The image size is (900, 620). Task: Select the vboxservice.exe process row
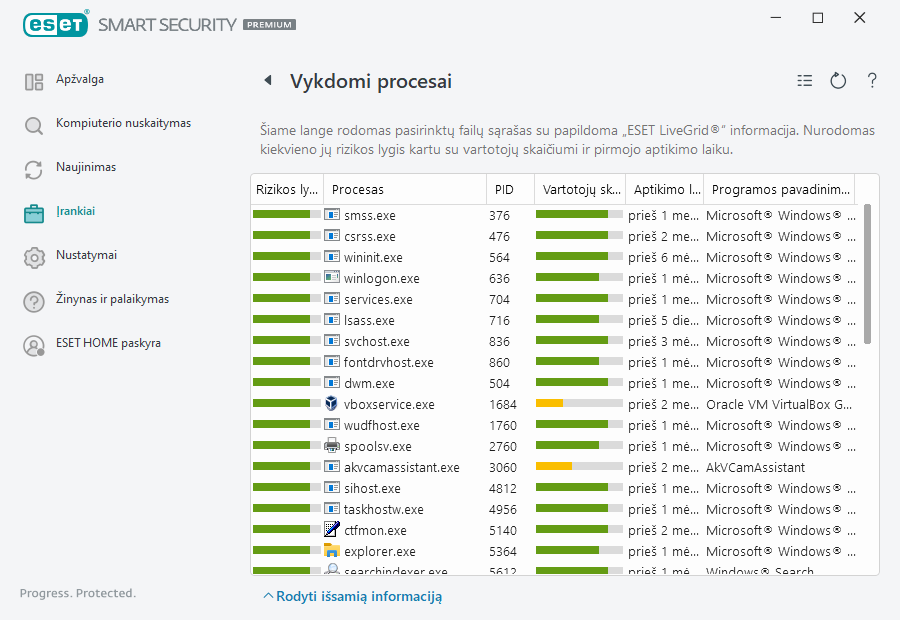click(x=389, y=405)
